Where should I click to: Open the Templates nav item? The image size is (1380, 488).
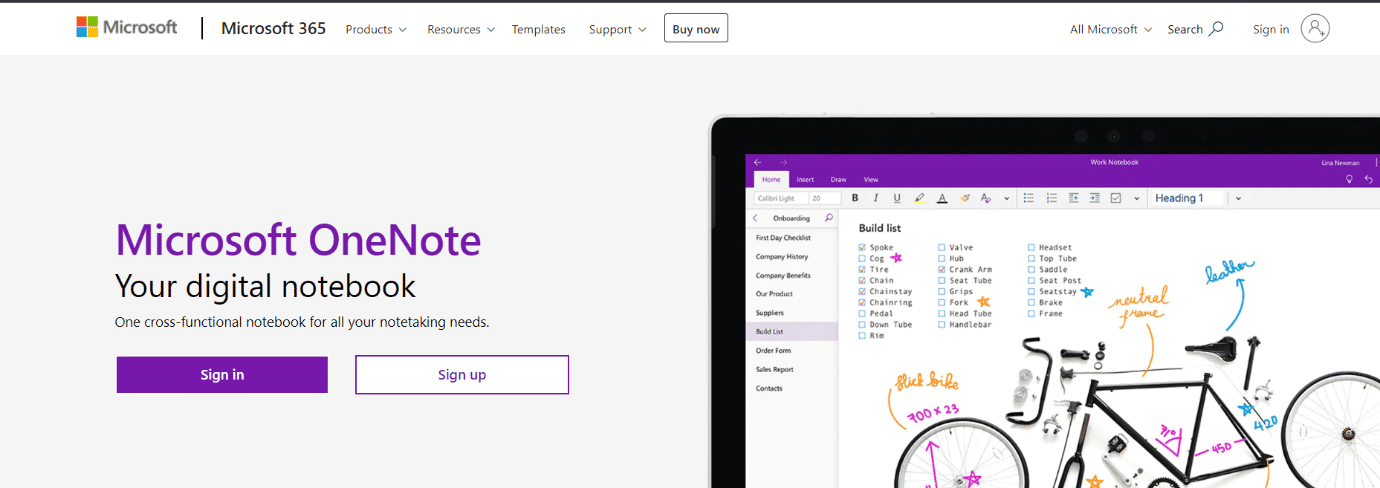pos(539,29)
